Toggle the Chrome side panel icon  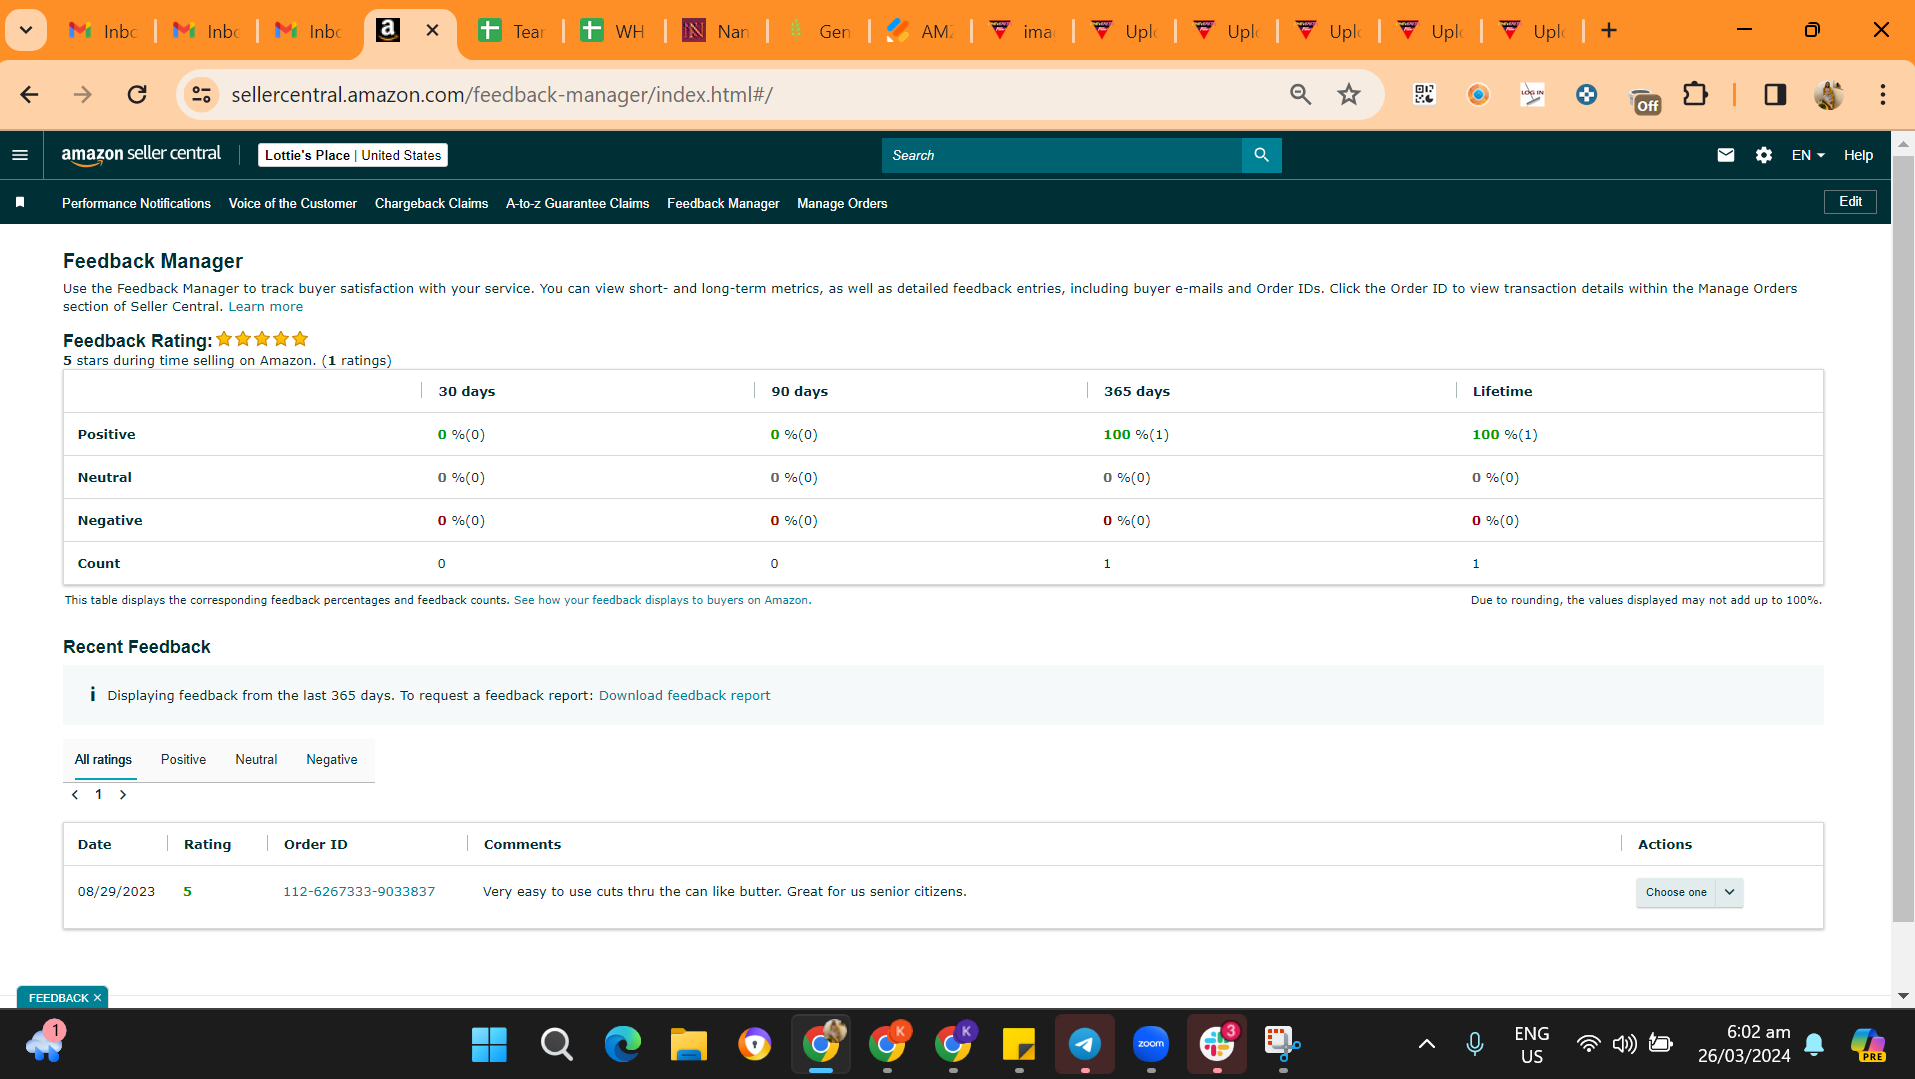click(x=1775, y=95)
